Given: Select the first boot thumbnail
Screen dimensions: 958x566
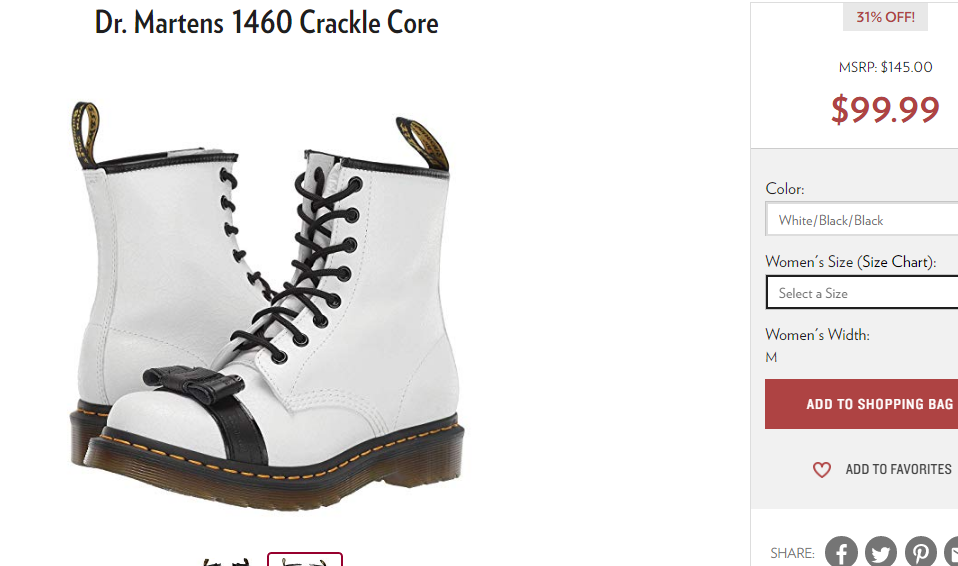Looking at the screenshot, I should point(227,560).
